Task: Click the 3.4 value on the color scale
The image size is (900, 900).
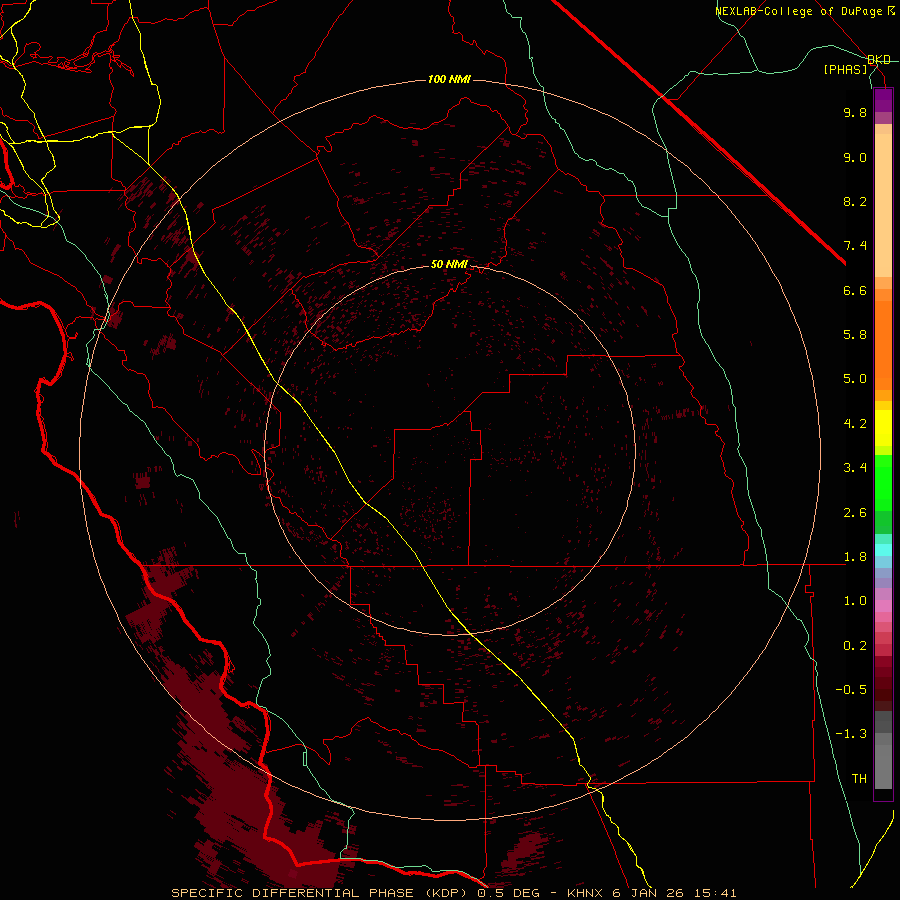Action: [x=855, y=468]
